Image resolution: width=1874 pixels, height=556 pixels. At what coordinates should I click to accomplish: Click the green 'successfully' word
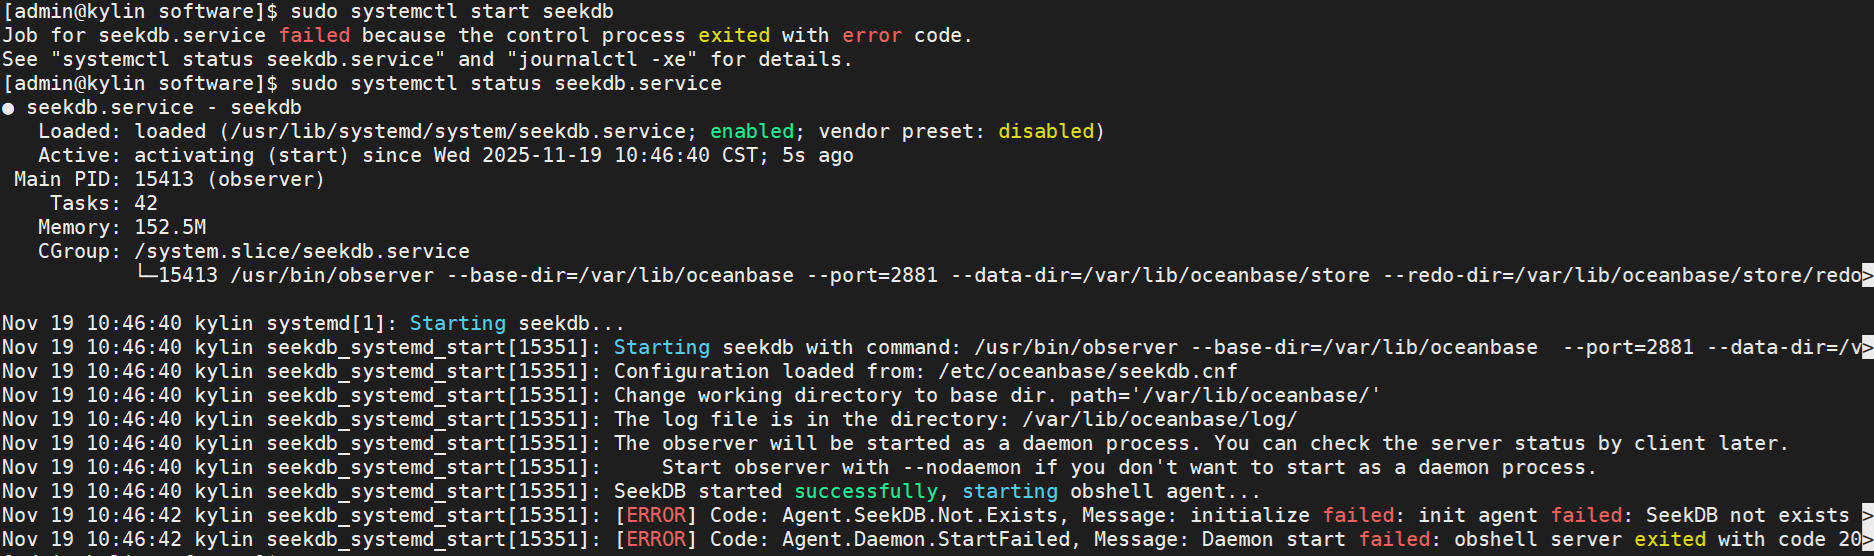866,491
